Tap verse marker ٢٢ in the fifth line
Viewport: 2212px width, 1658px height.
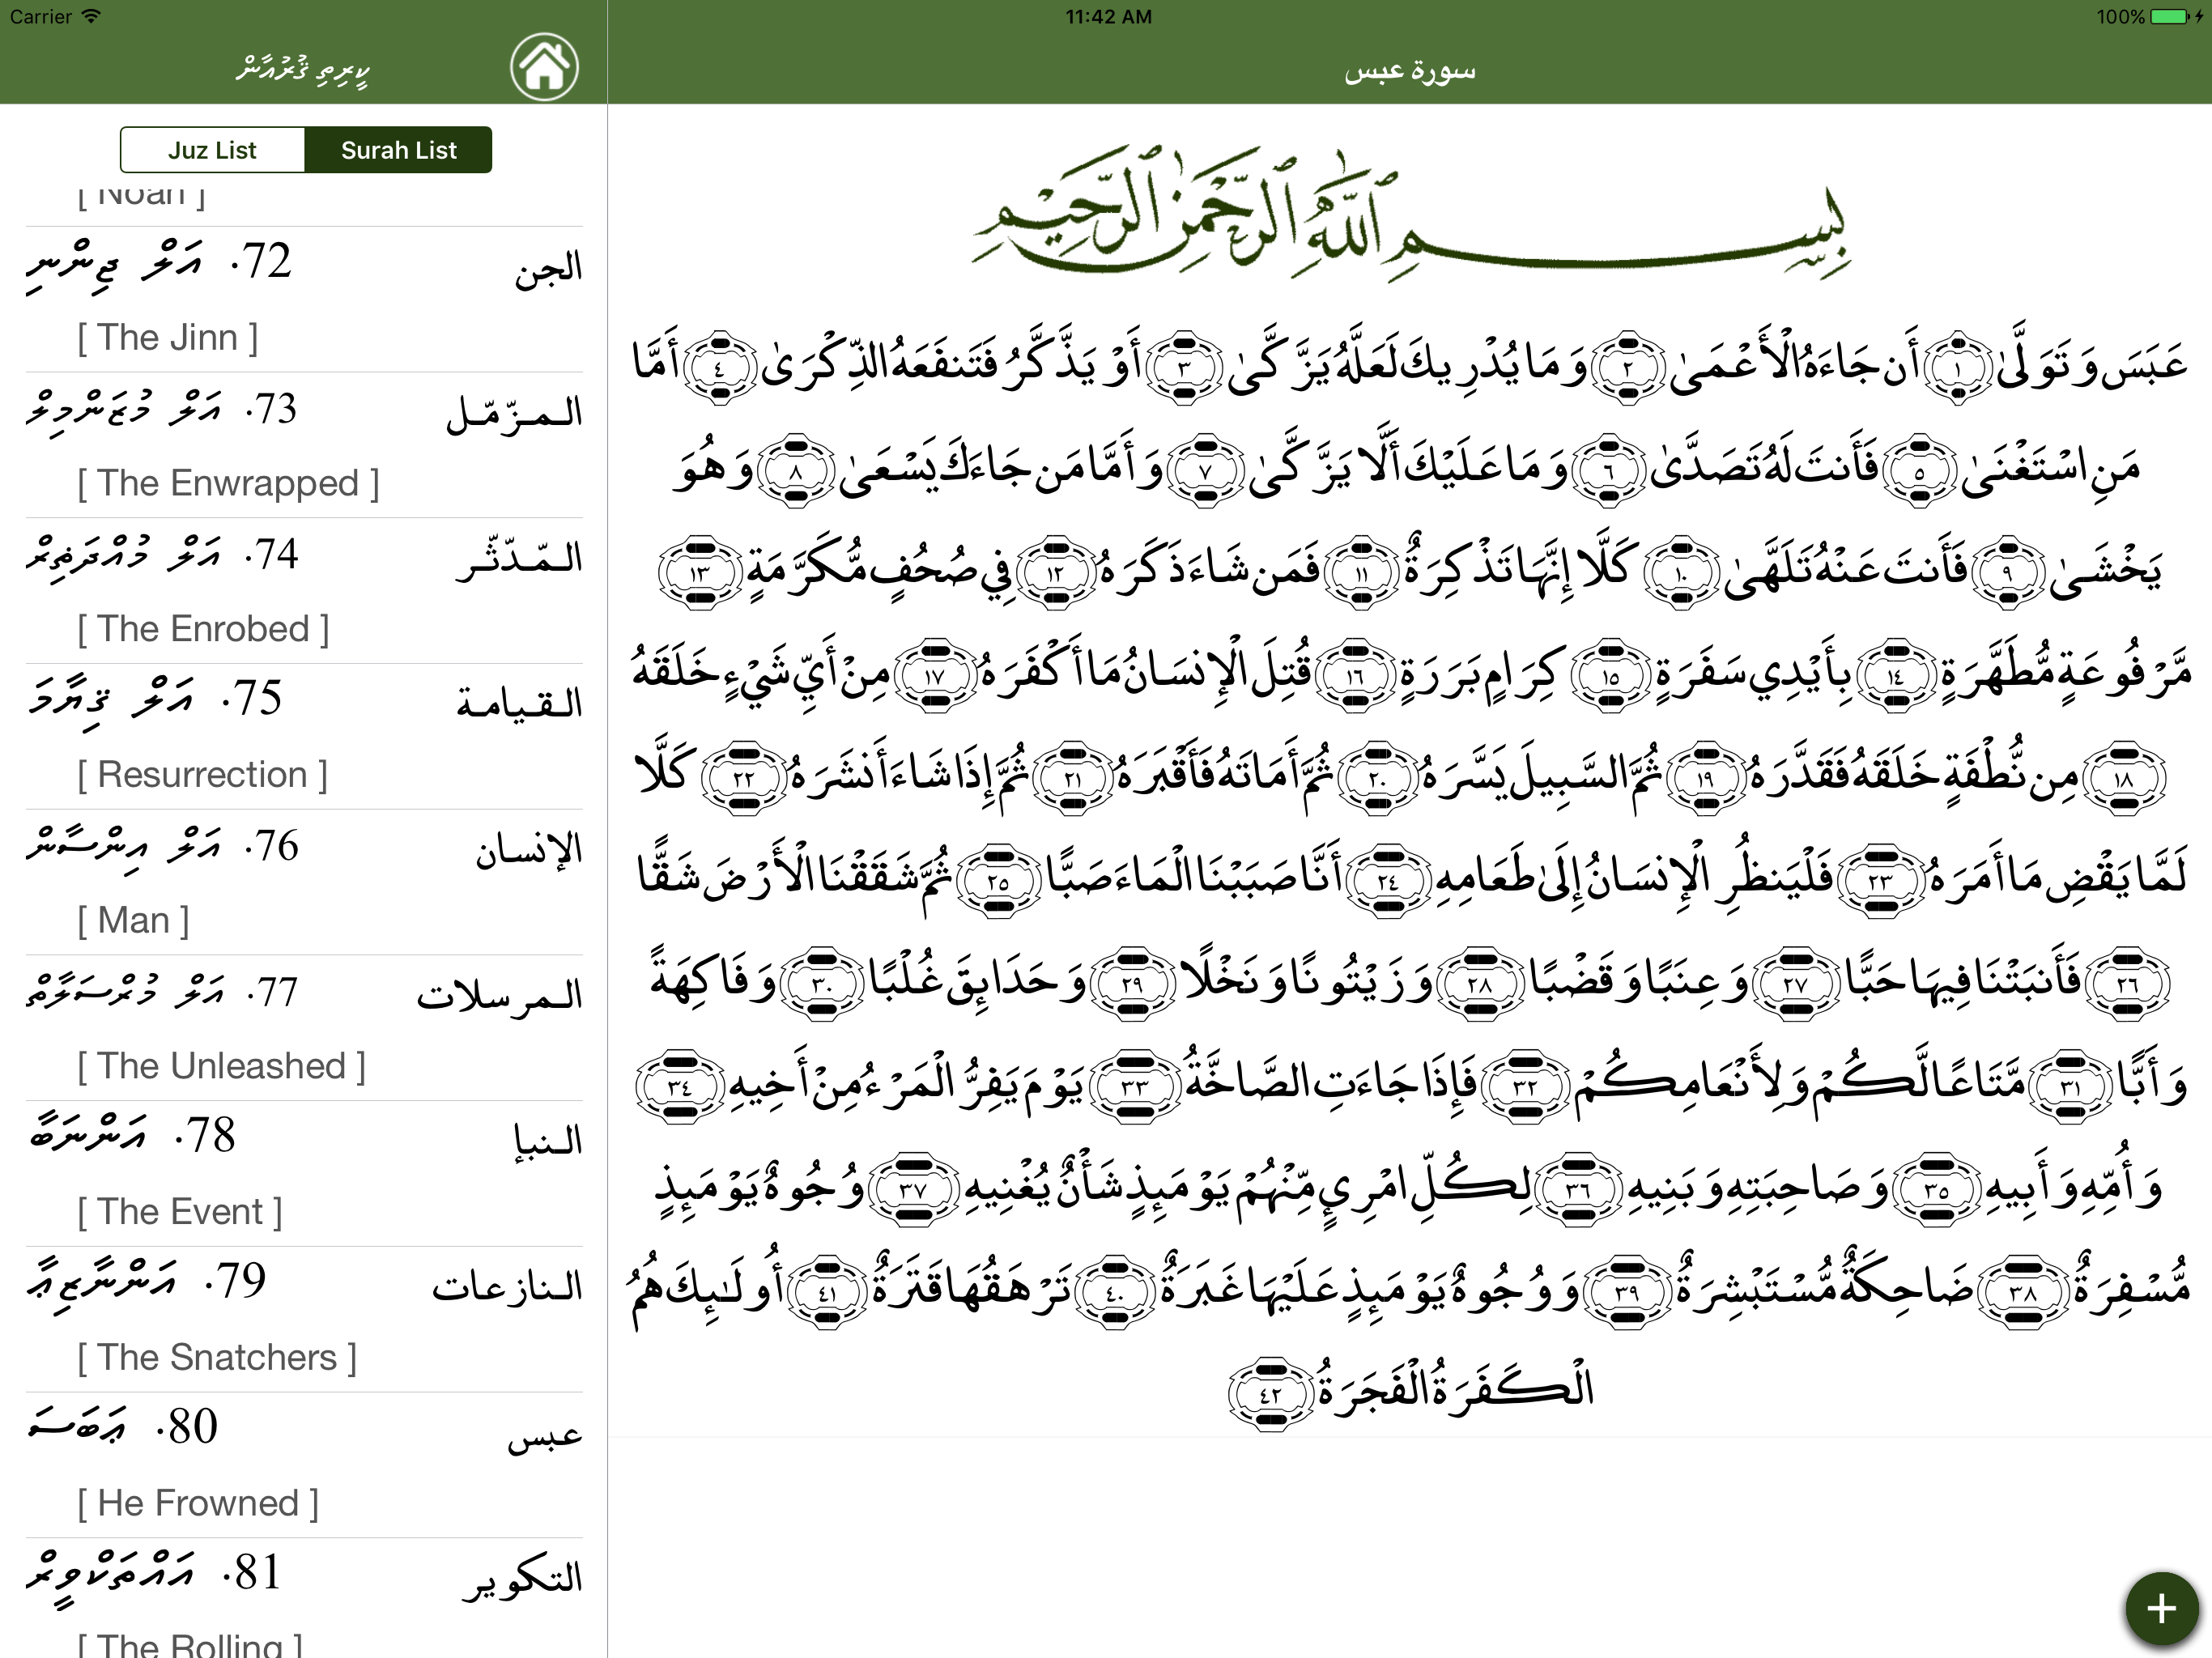click(743, 778)
